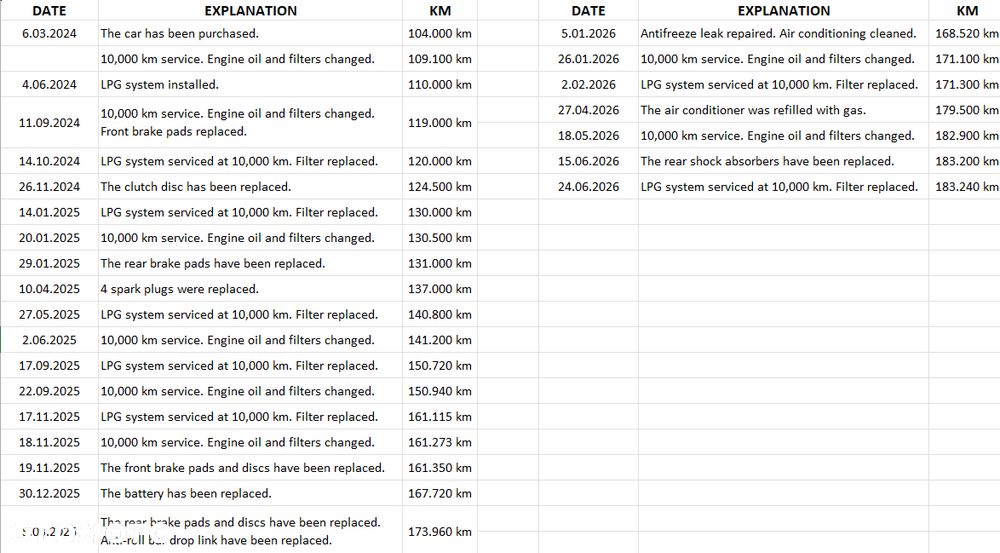
Task: Select the 104.000 km cell
Action: tap(439, 33)
